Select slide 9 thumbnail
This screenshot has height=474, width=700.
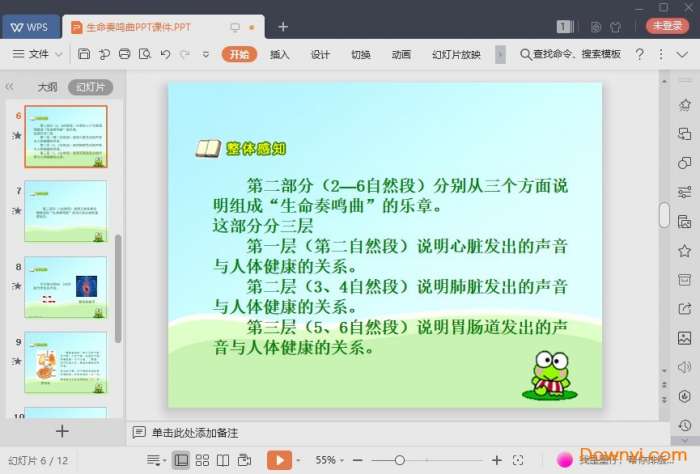(x=66, y=362)
